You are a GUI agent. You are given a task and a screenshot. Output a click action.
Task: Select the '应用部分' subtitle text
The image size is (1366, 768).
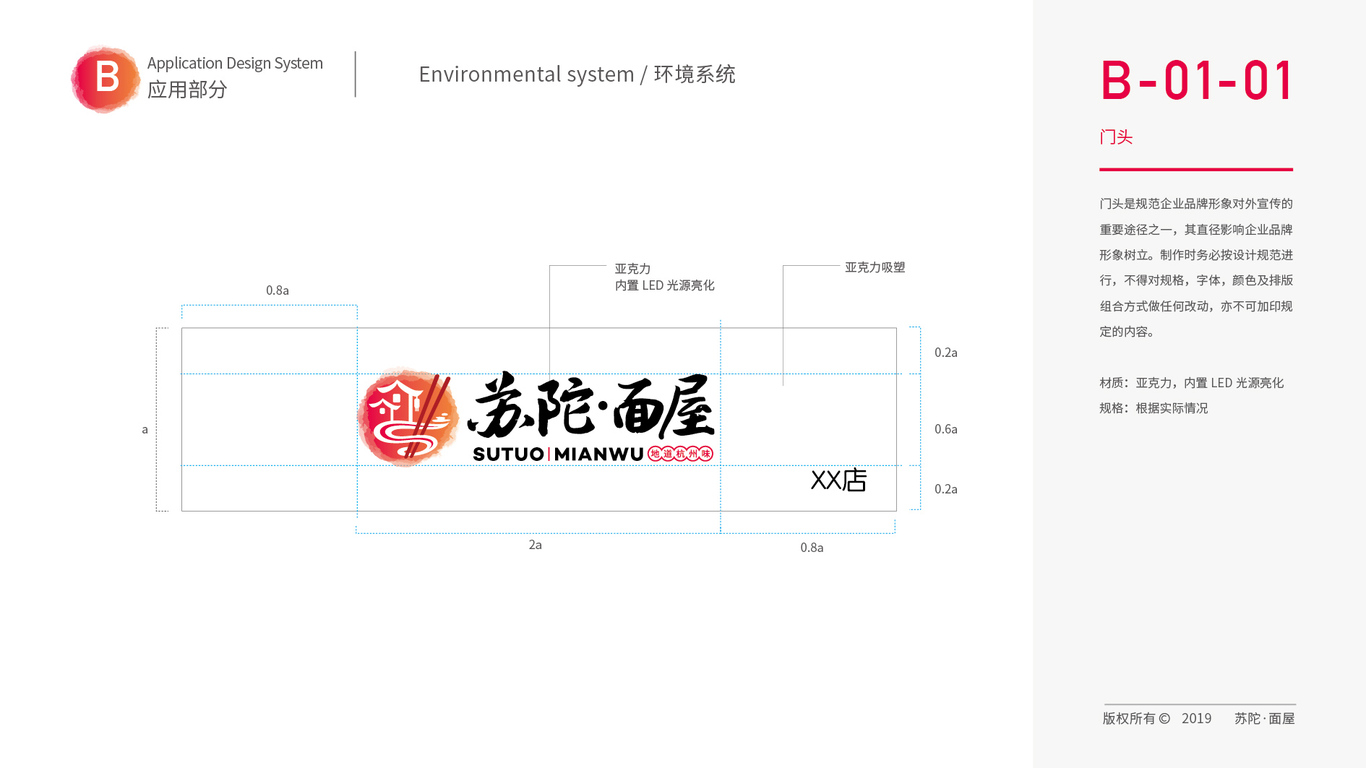[x=187, y=89]
